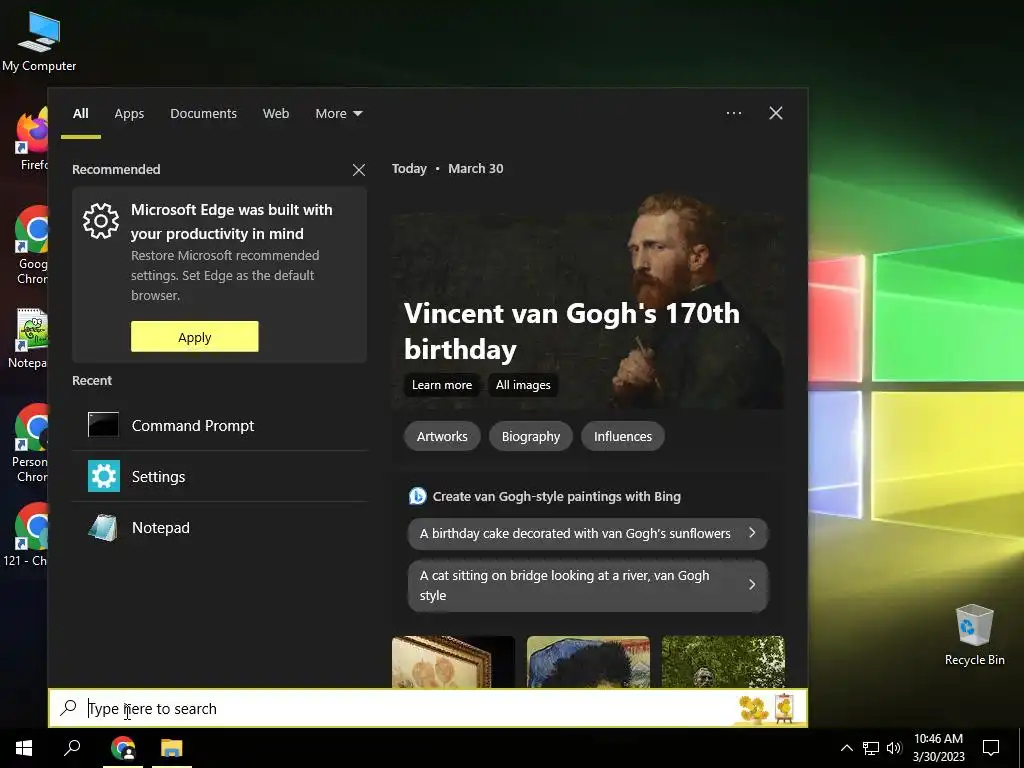
Task: Click the Command Prompt icon in Recent
Action: 103,424
